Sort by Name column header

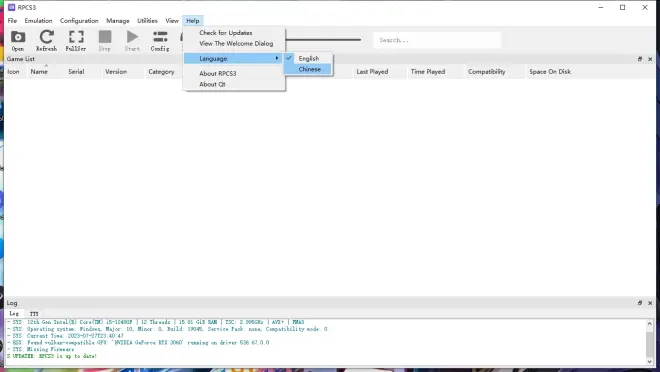[x=39, y=72]
